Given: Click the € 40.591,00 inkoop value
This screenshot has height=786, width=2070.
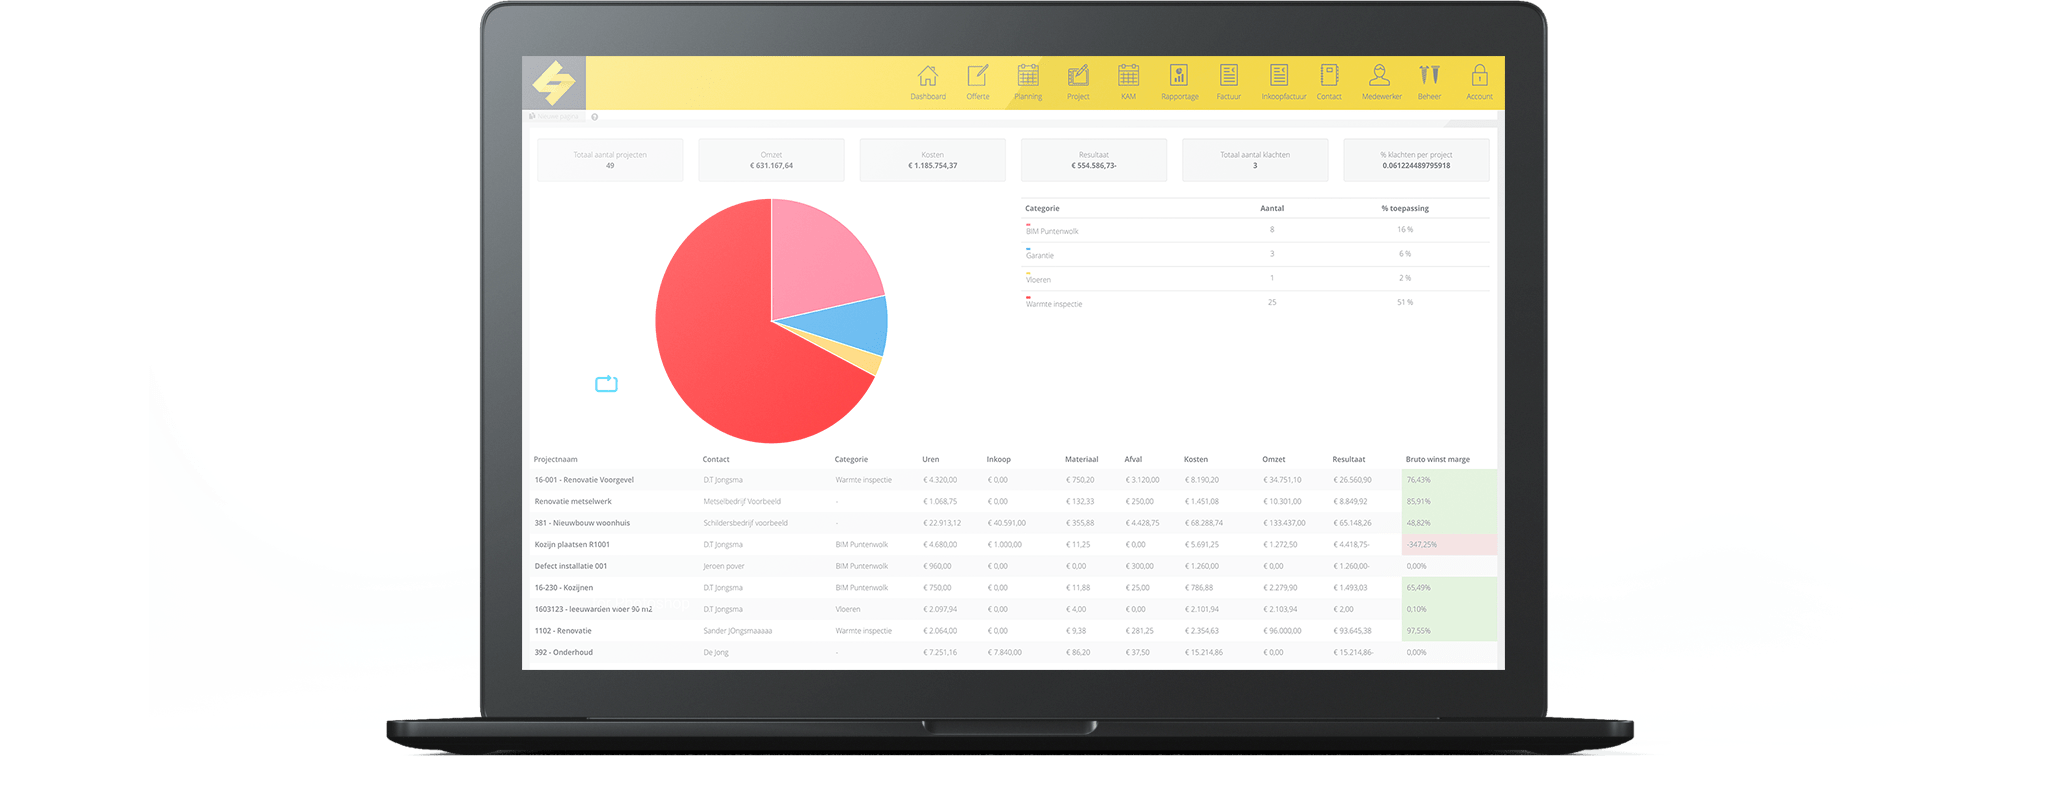Looking at the screenshot, I should [x=1007, y=523].
